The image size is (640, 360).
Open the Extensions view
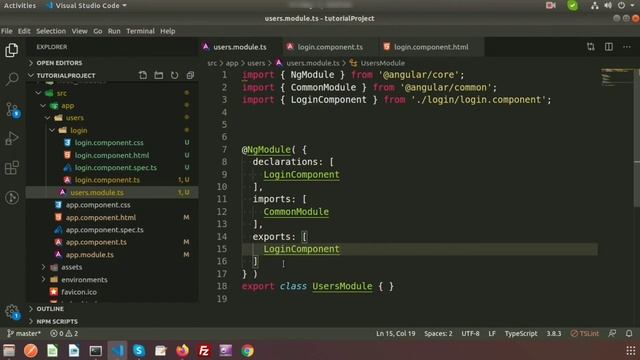[11, 168]
